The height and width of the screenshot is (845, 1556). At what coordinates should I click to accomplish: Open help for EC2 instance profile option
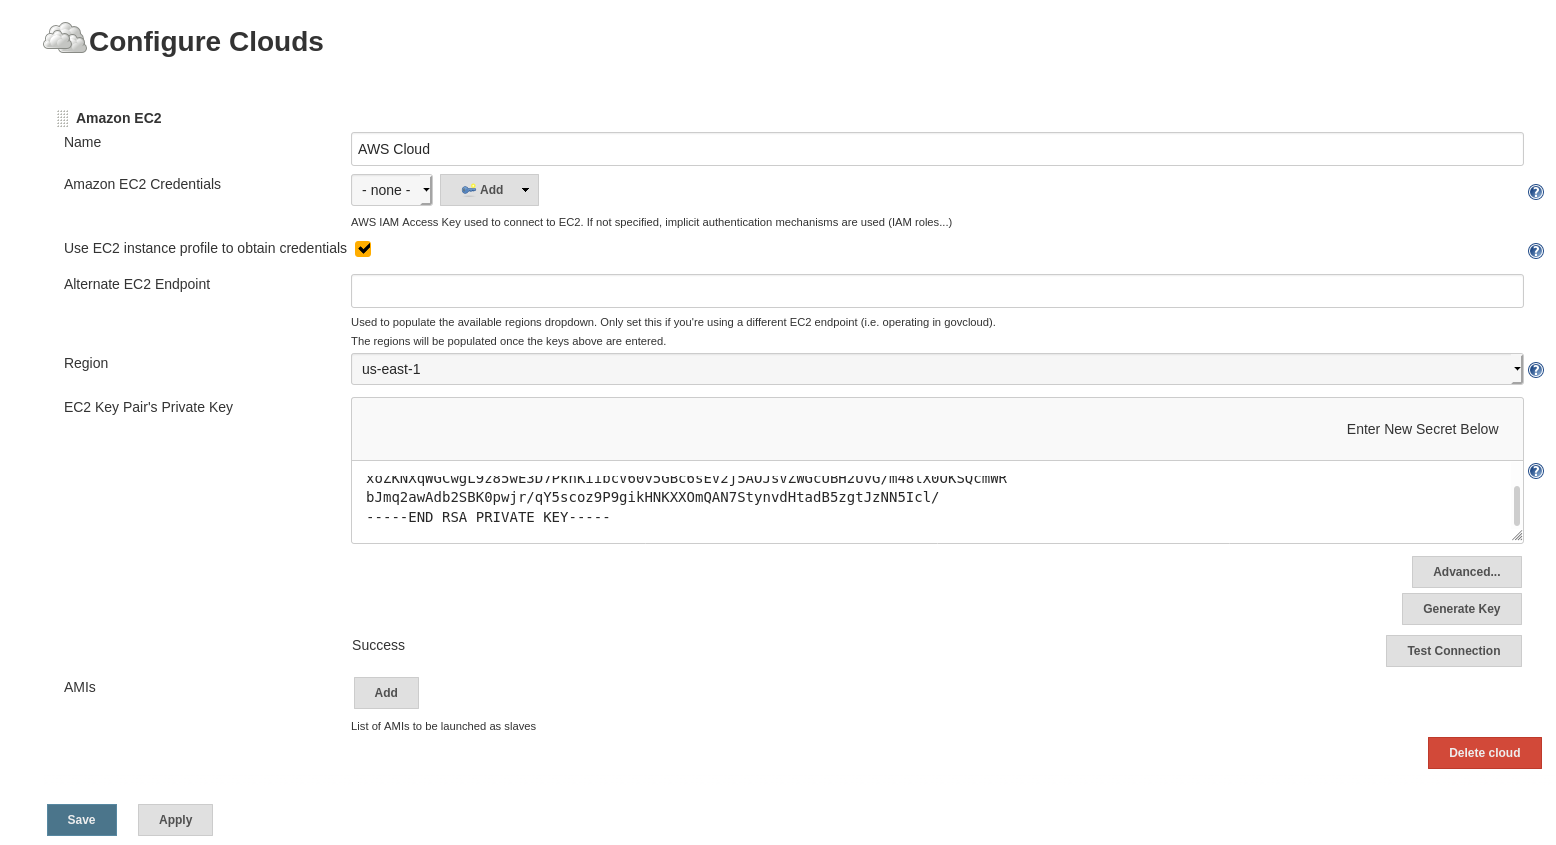1536,251
